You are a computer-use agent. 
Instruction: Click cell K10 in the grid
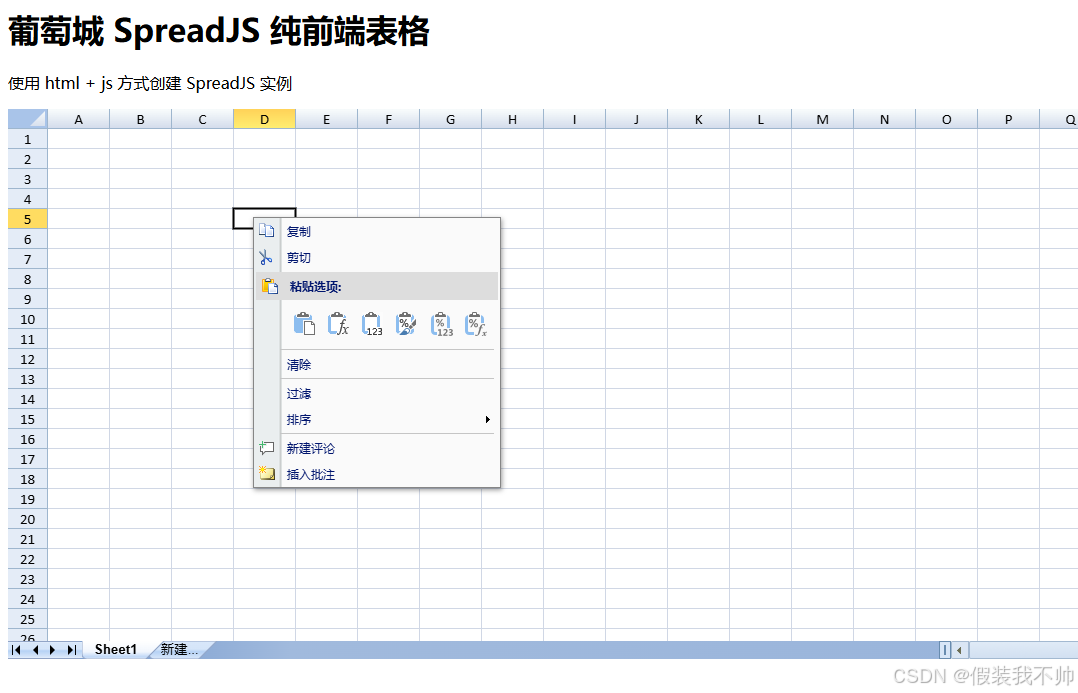(x=698, y=319)
